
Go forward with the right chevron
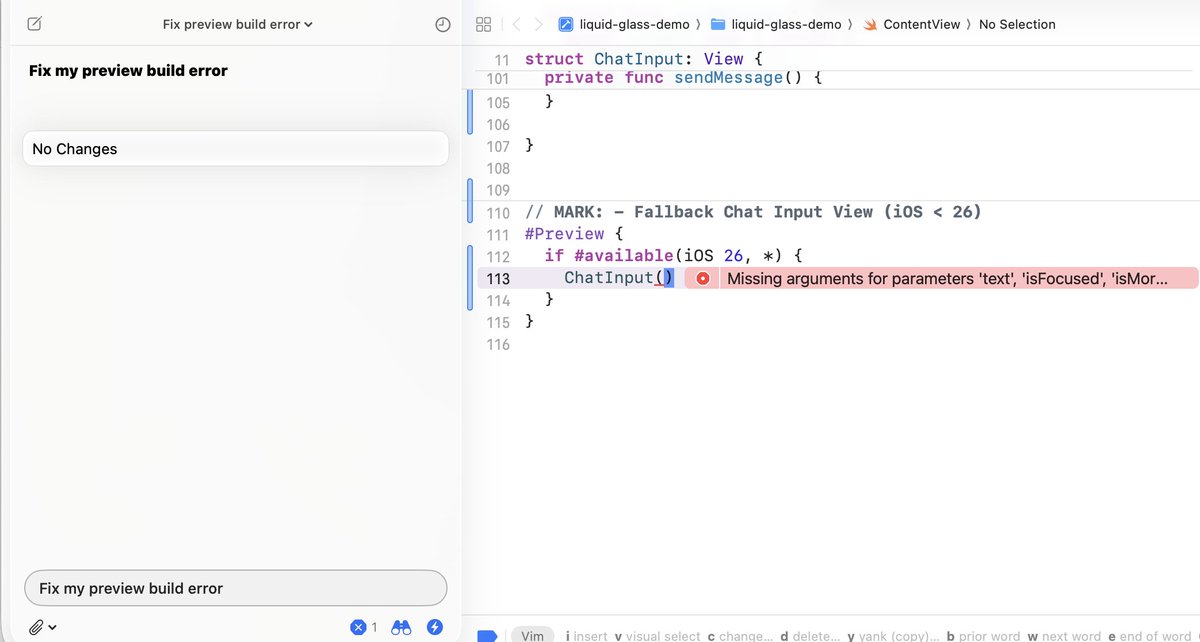click(539, 24)
